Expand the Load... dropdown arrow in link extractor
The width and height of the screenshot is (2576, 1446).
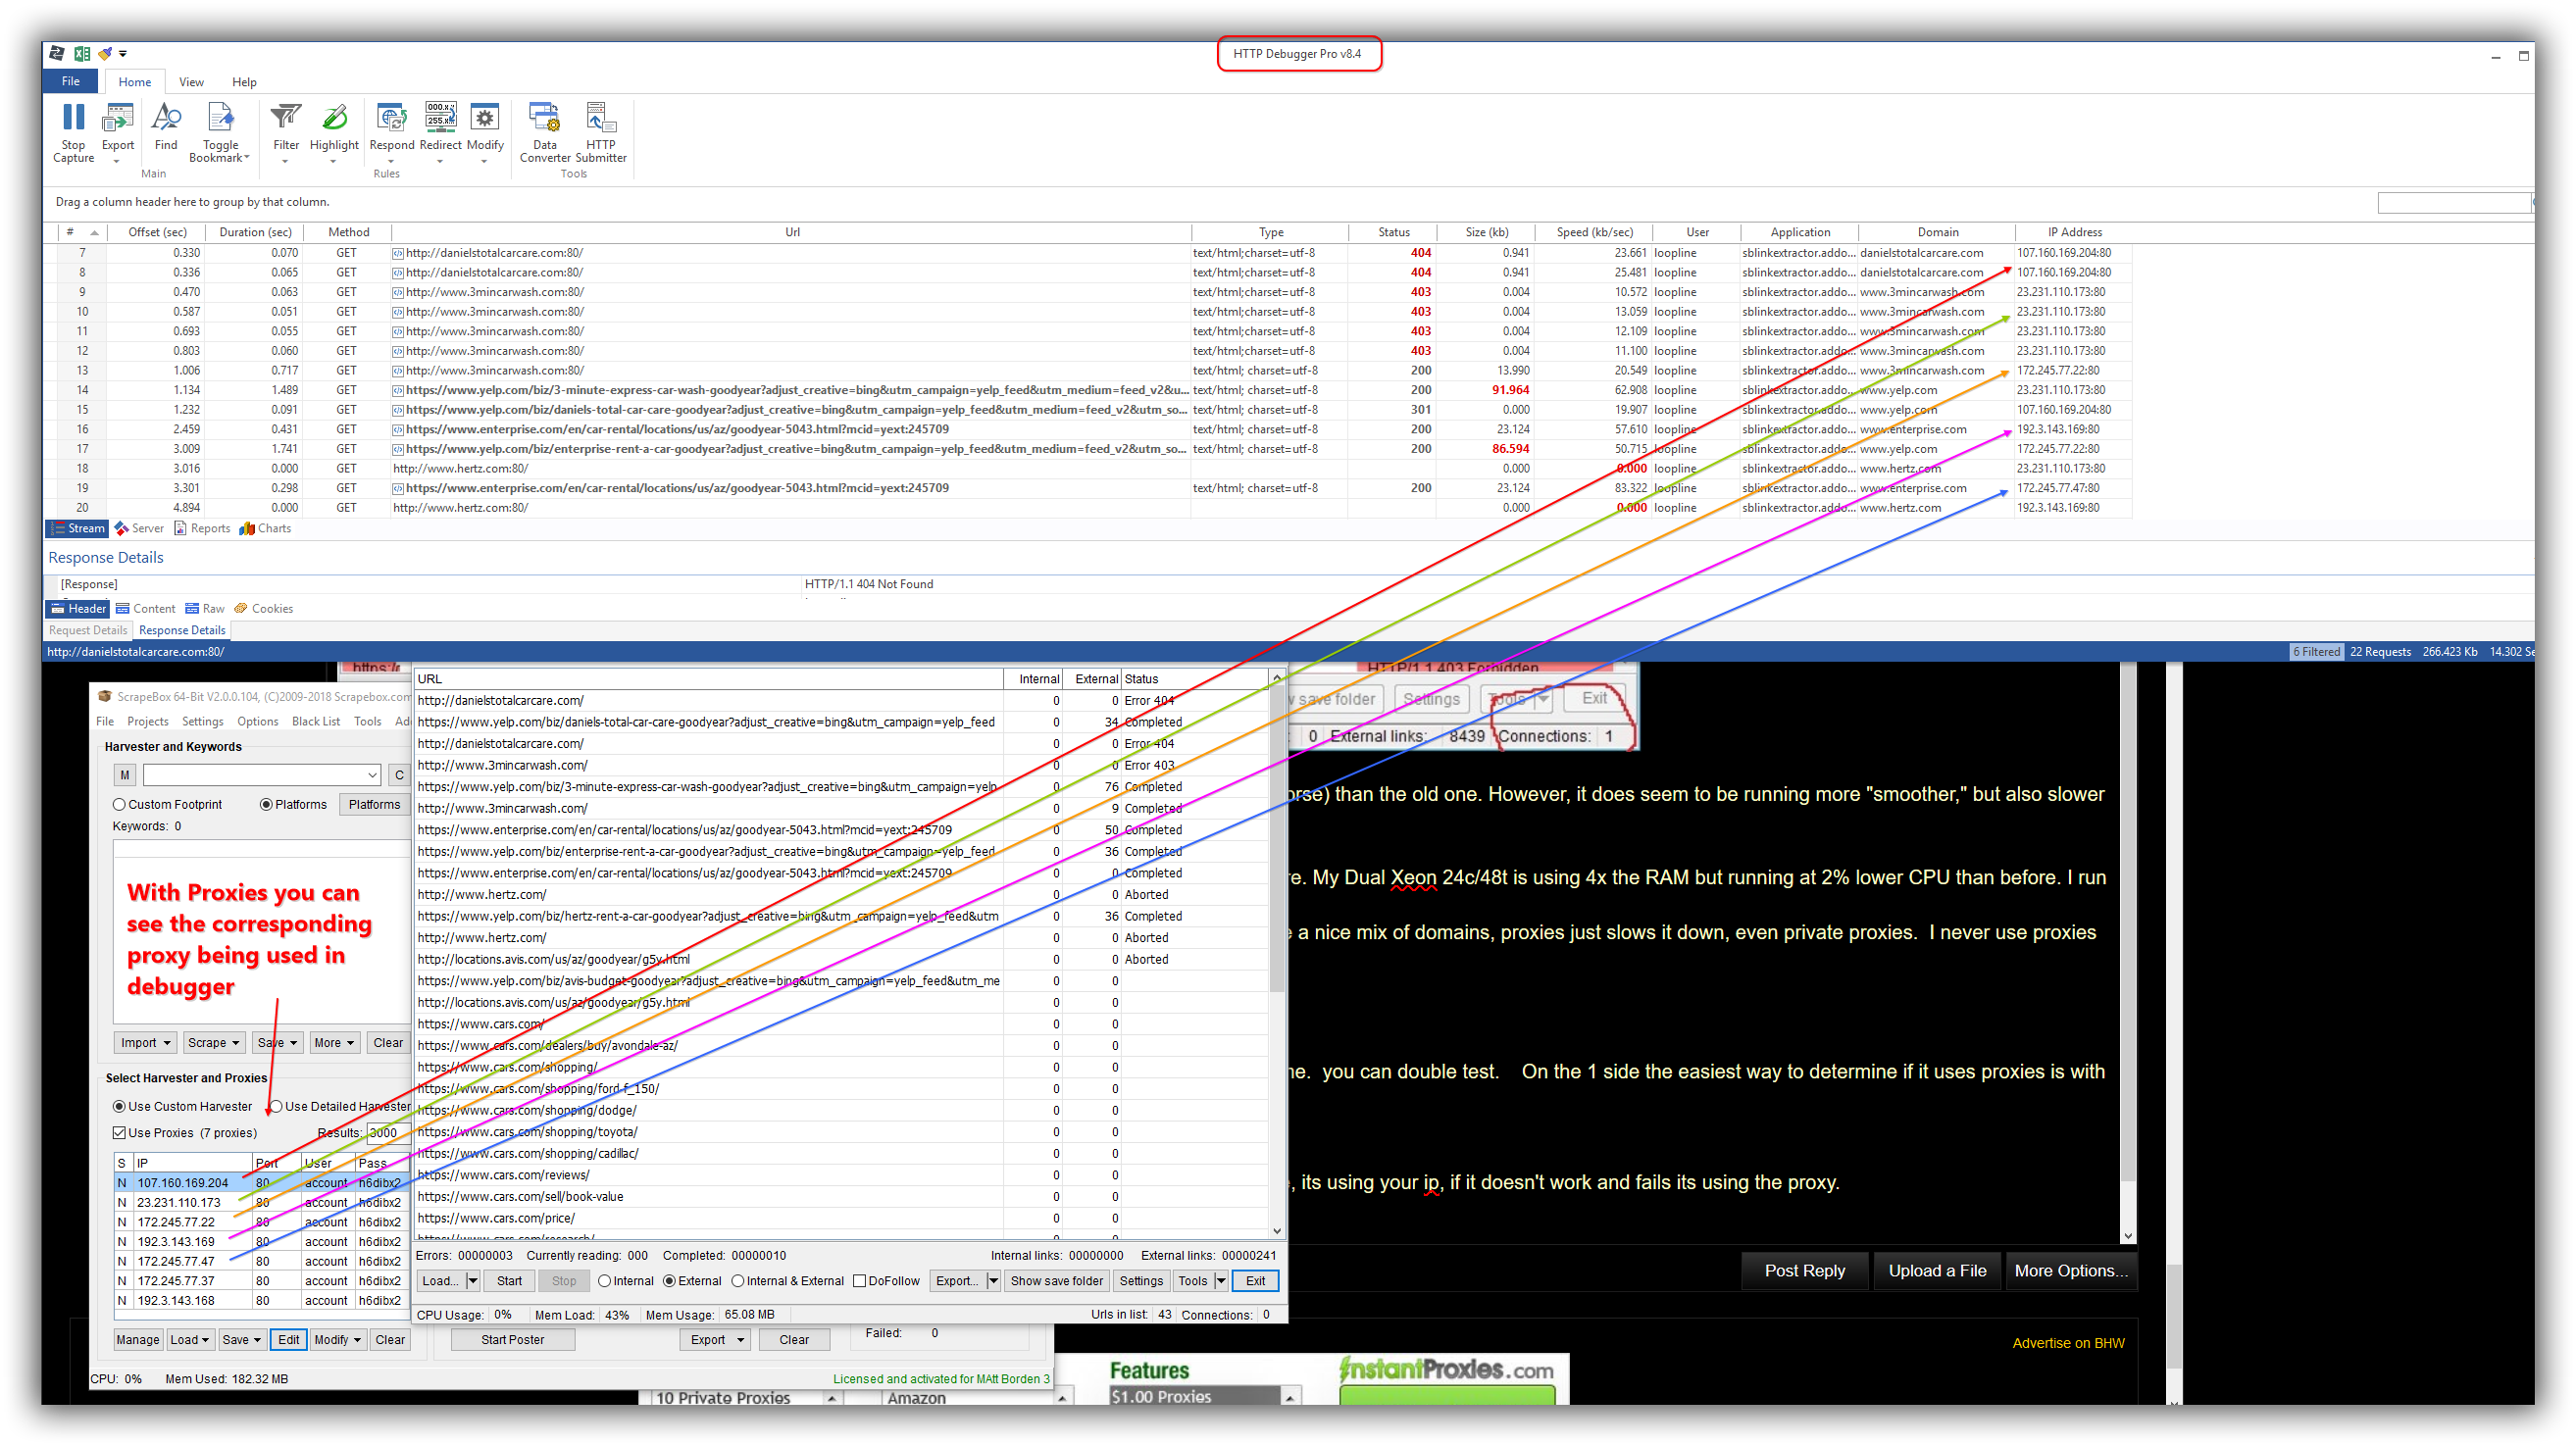473,1282
